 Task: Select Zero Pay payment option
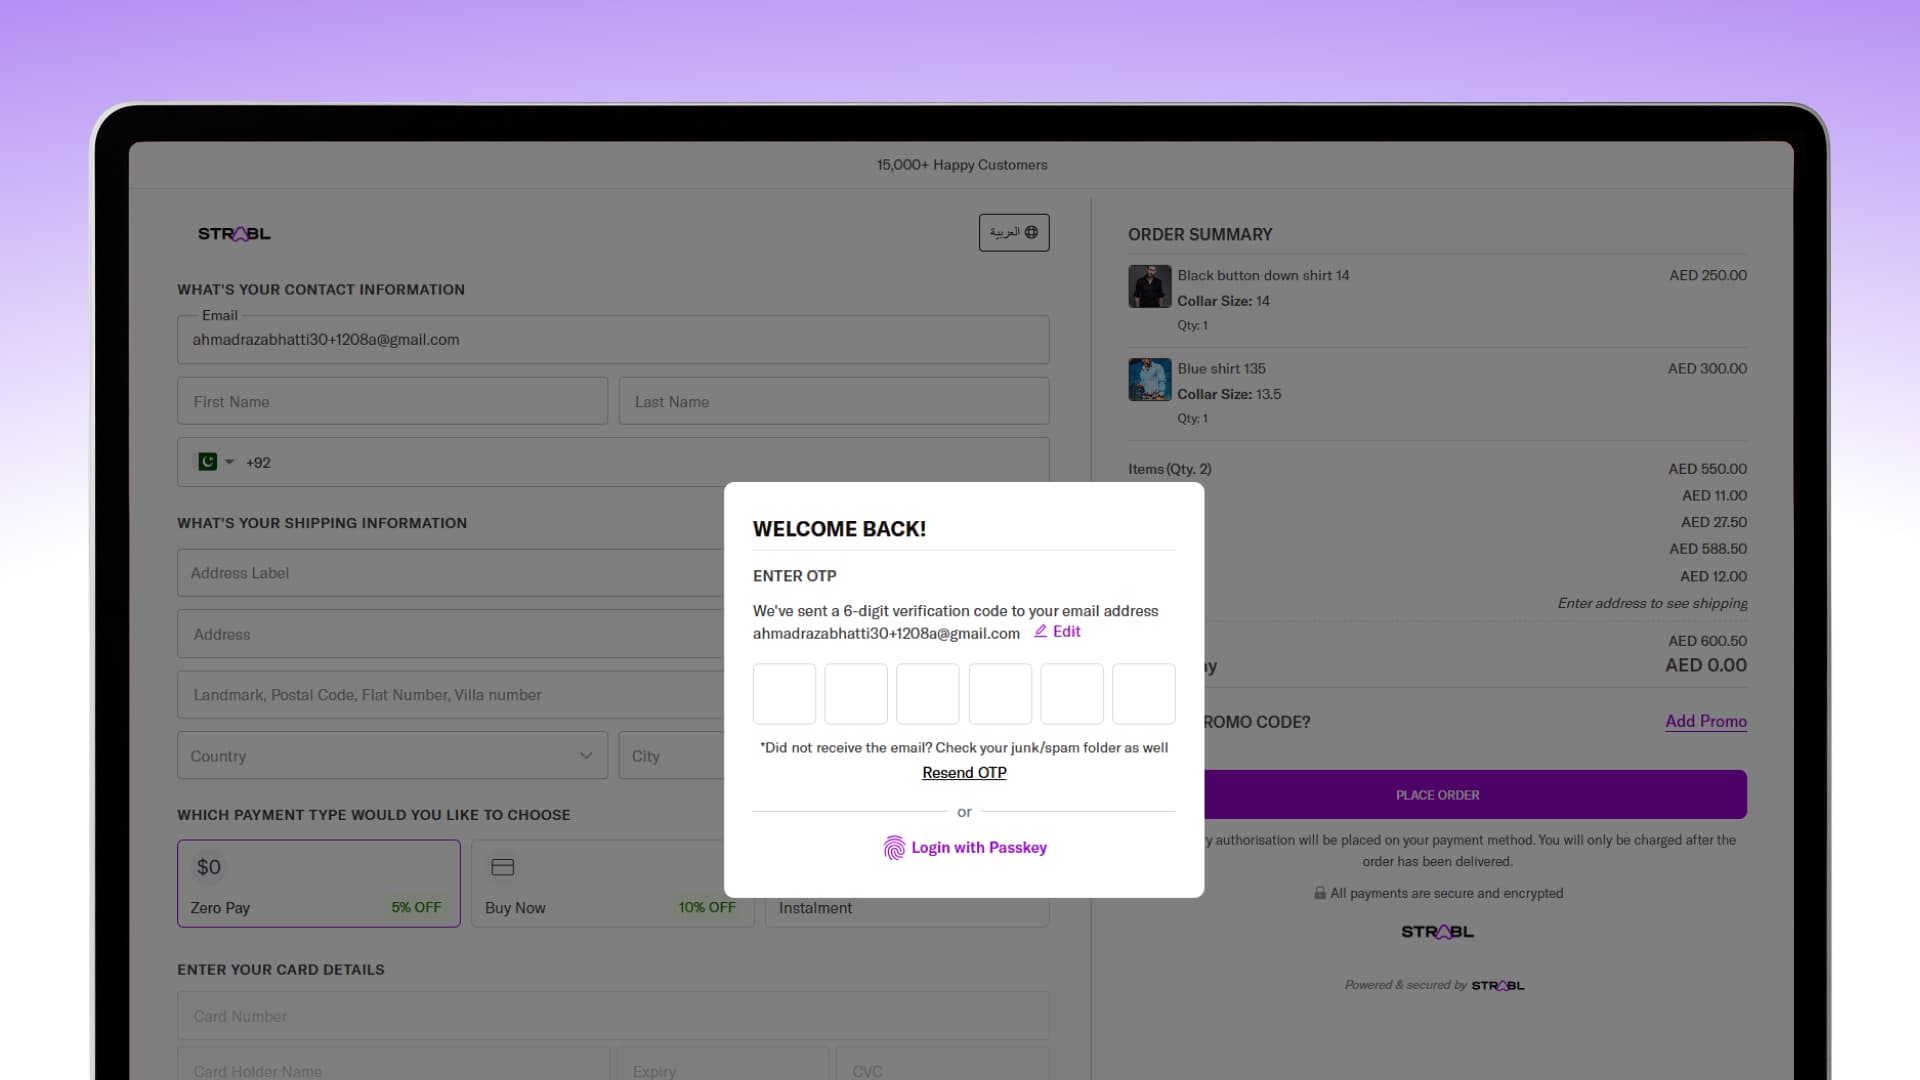[x=318, y=884]
